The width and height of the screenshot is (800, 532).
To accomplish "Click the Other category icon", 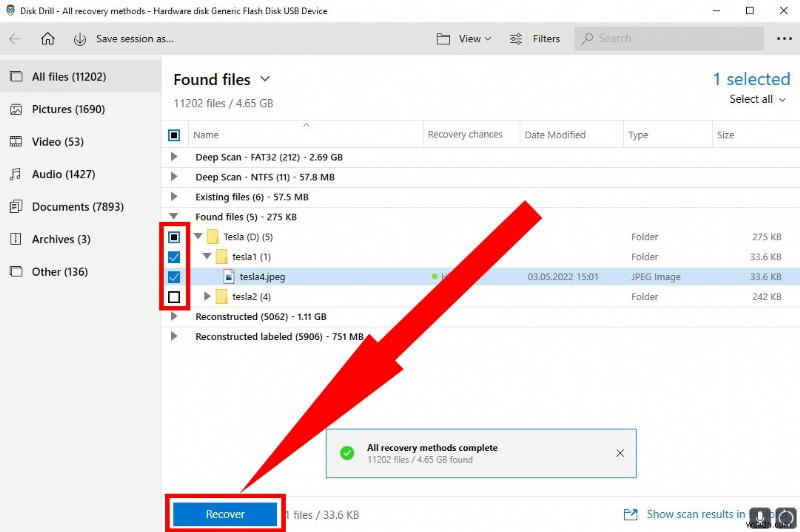I will click(x=16, y=272).
